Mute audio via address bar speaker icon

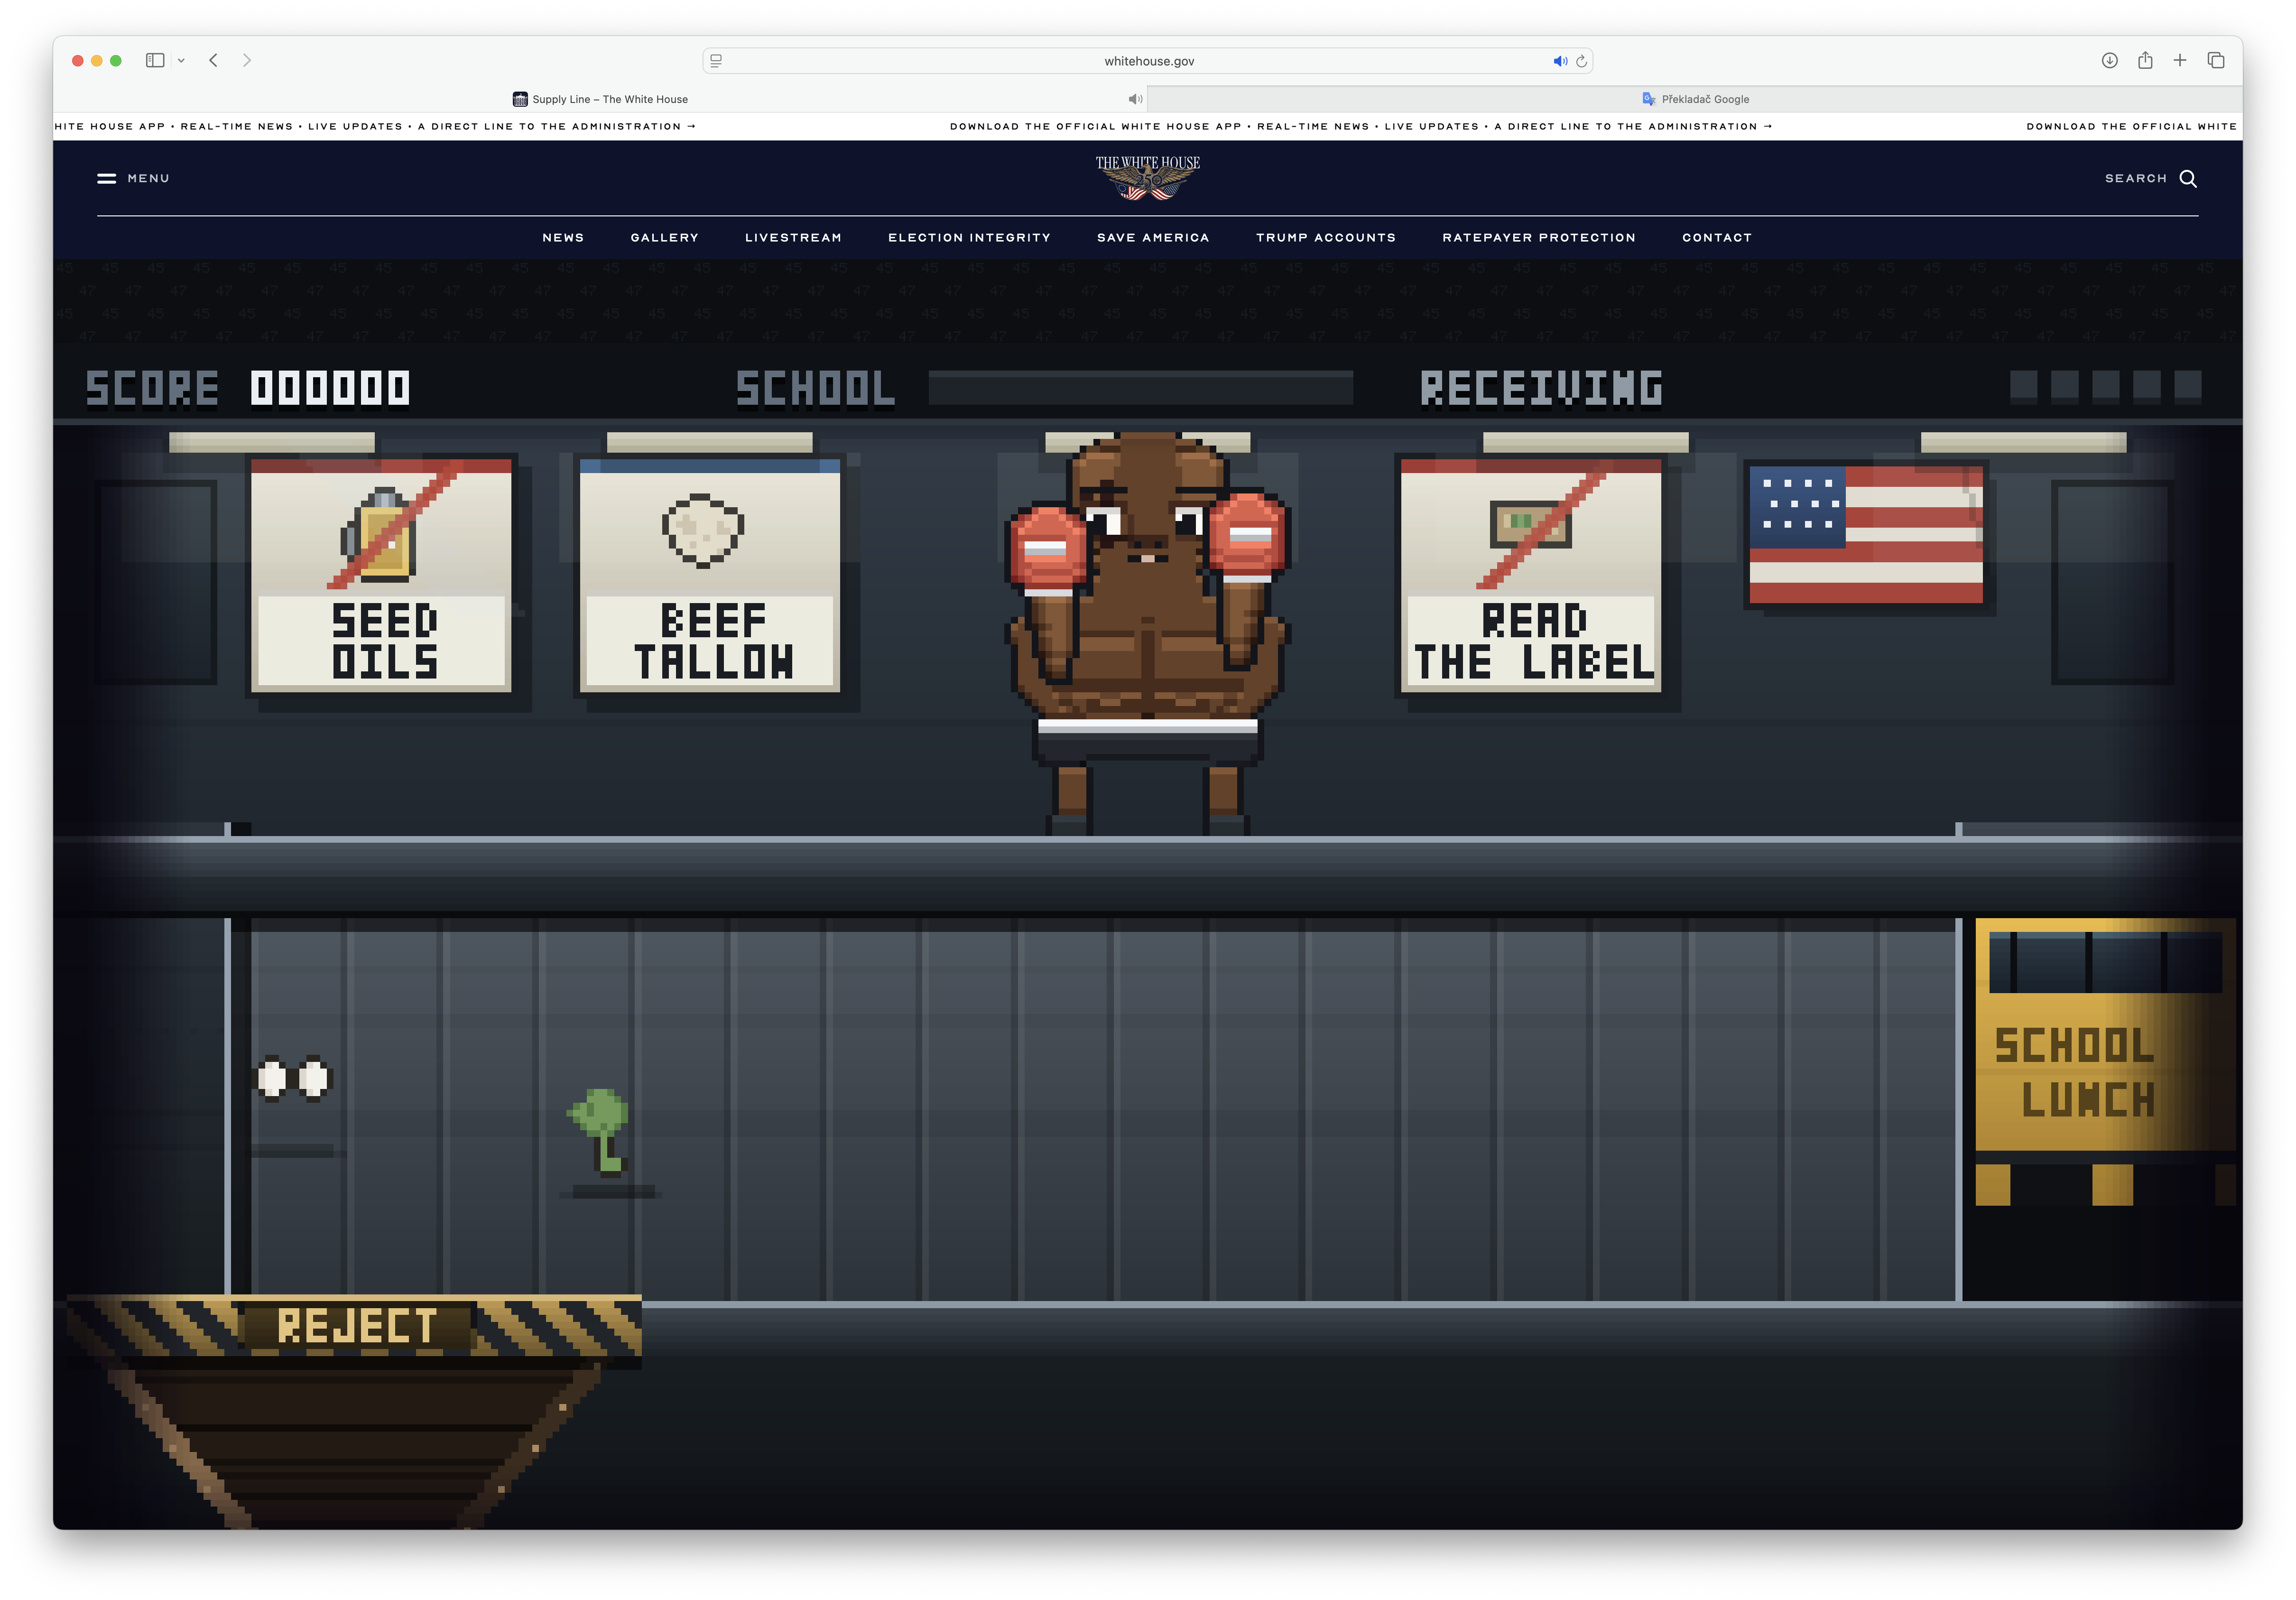[1559, 61]
